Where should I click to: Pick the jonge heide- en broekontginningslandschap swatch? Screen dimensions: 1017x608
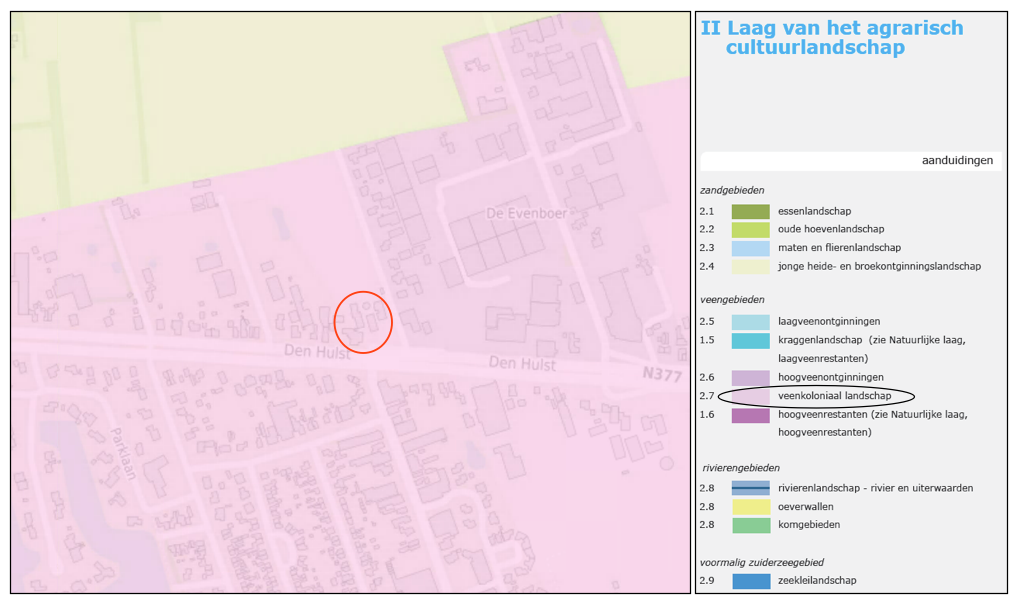click(x=750, y=266)
